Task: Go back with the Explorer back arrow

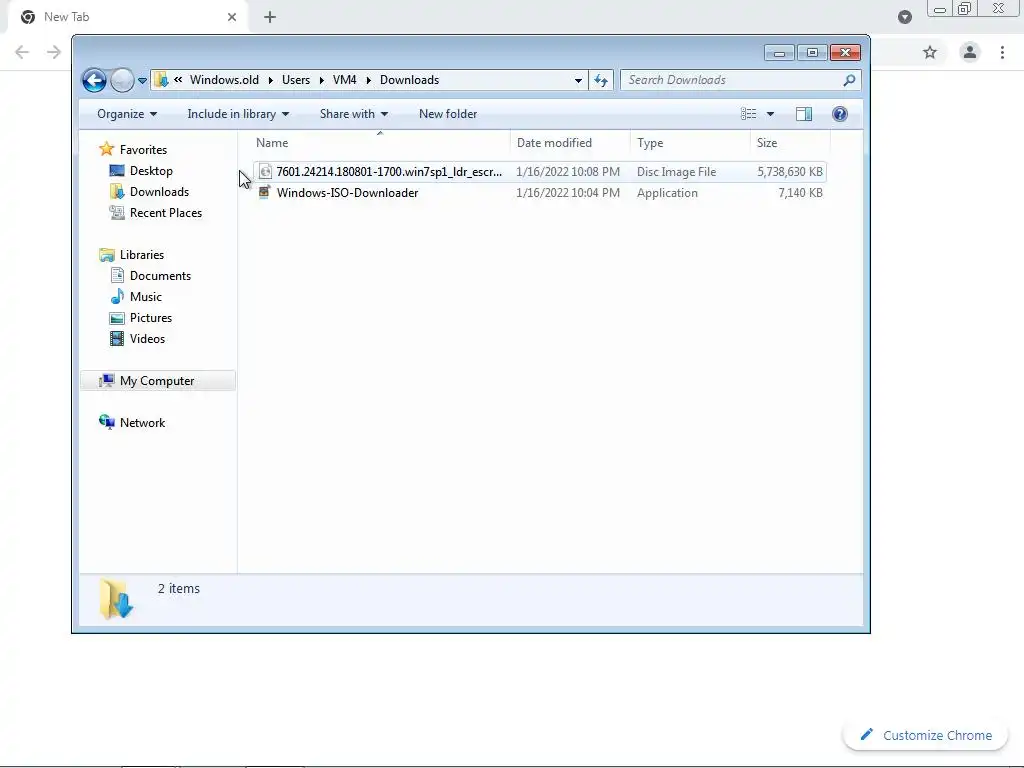Action: 94,80
